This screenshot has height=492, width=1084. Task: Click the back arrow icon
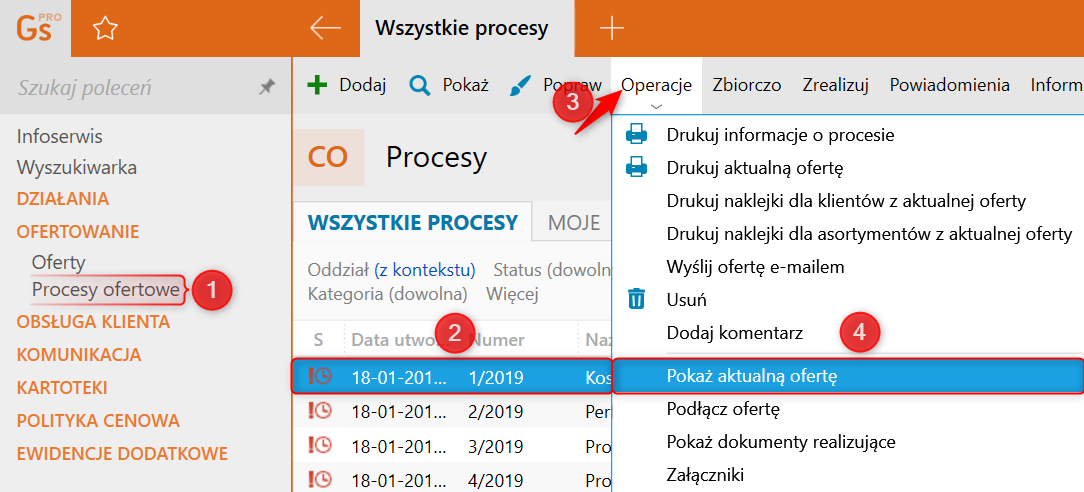[325, 28]
